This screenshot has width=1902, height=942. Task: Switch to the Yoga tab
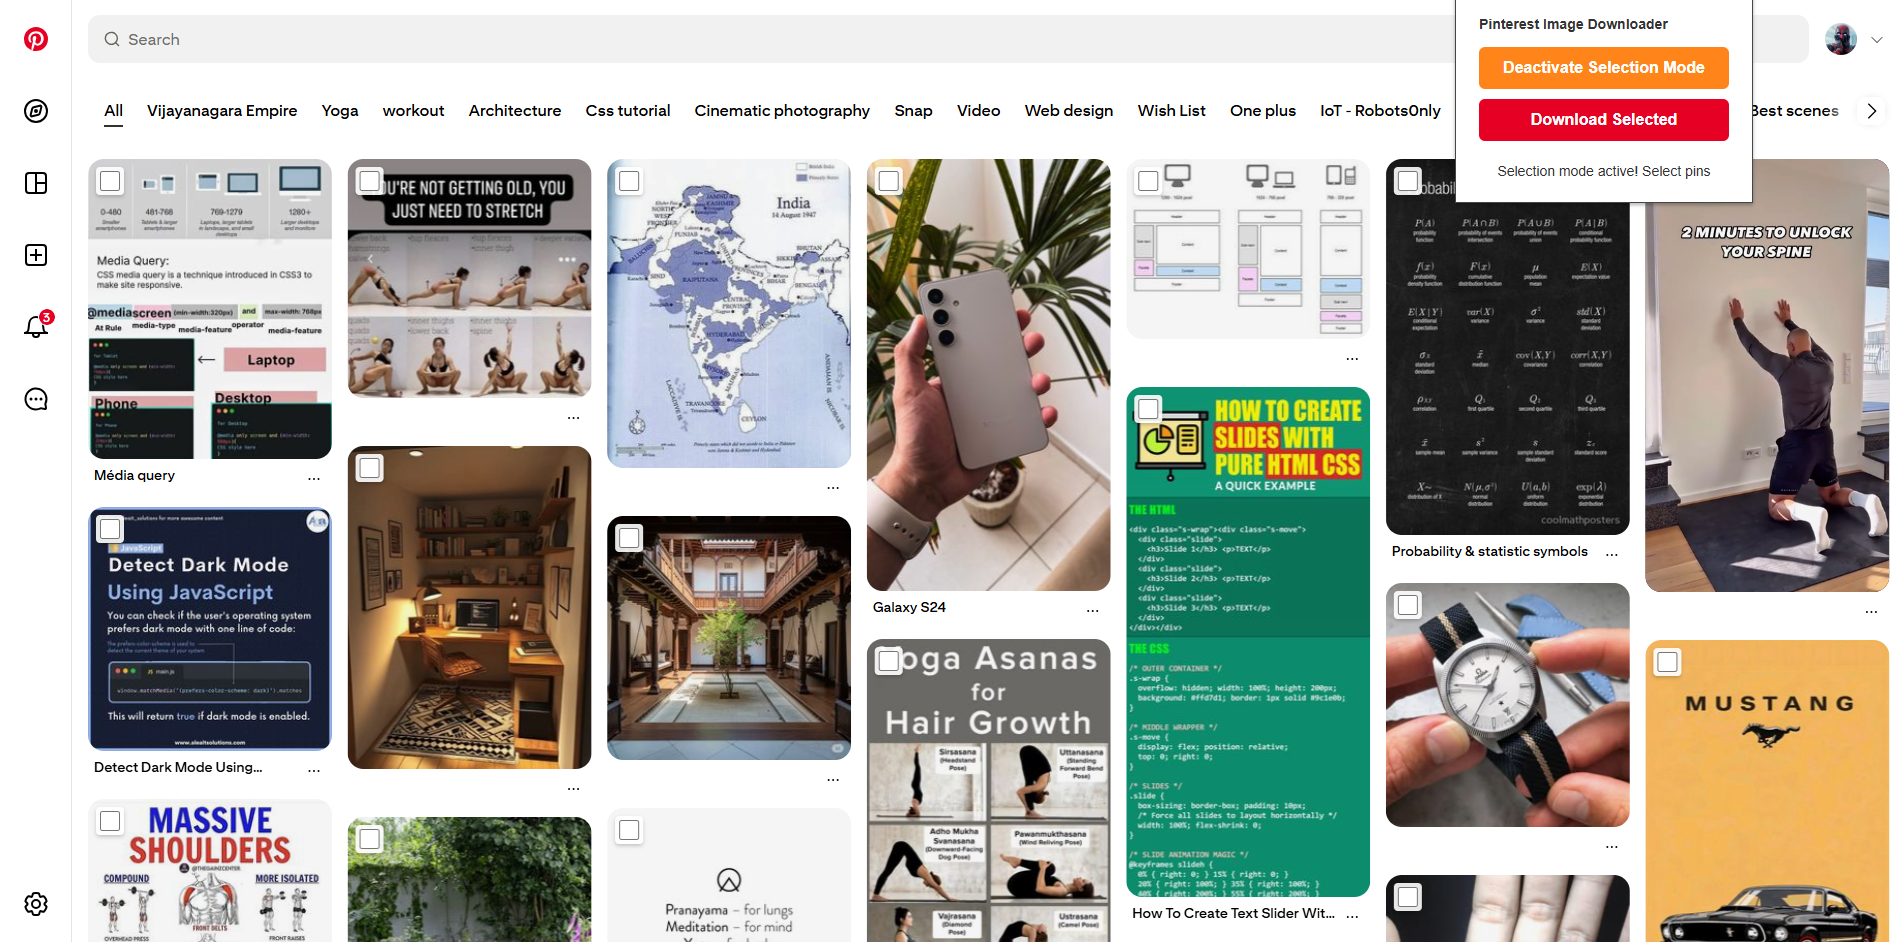(x=340, y=111)
